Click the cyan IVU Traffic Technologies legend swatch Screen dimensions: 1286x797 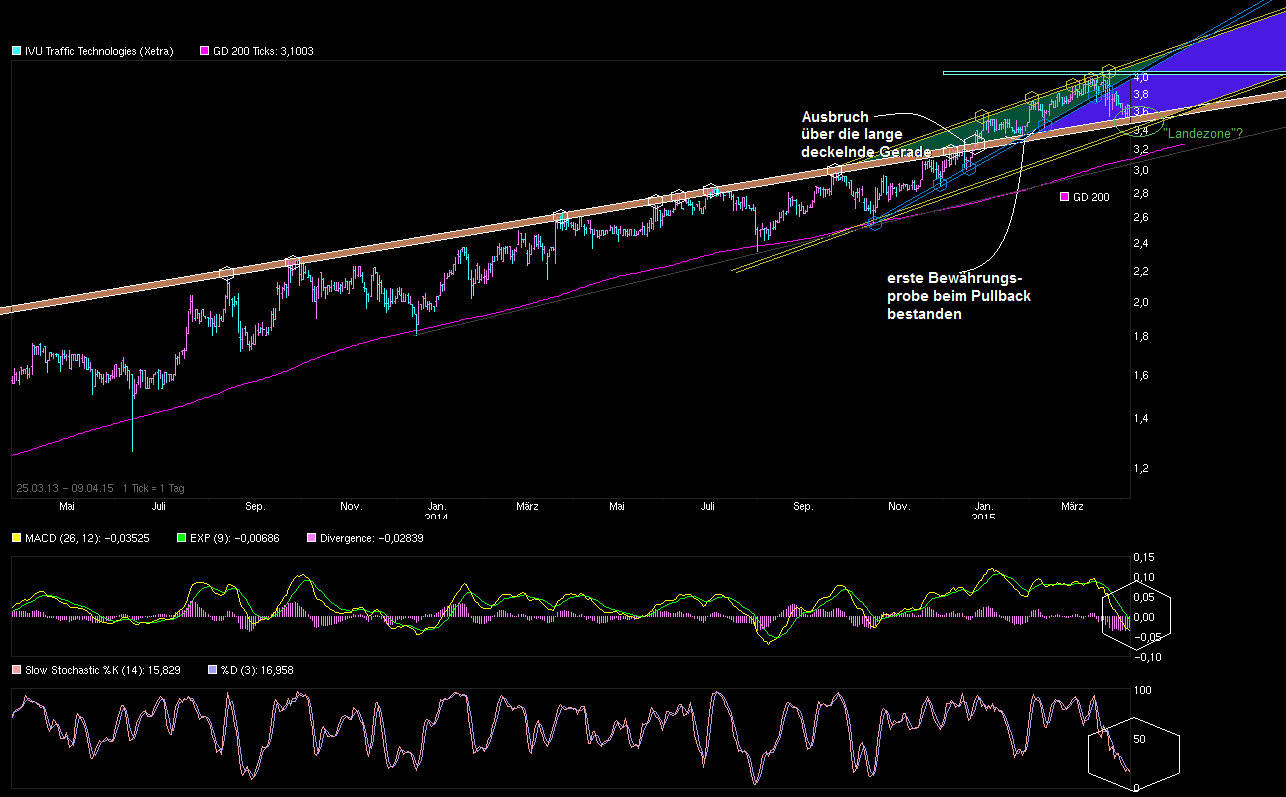tap(16, 51)
